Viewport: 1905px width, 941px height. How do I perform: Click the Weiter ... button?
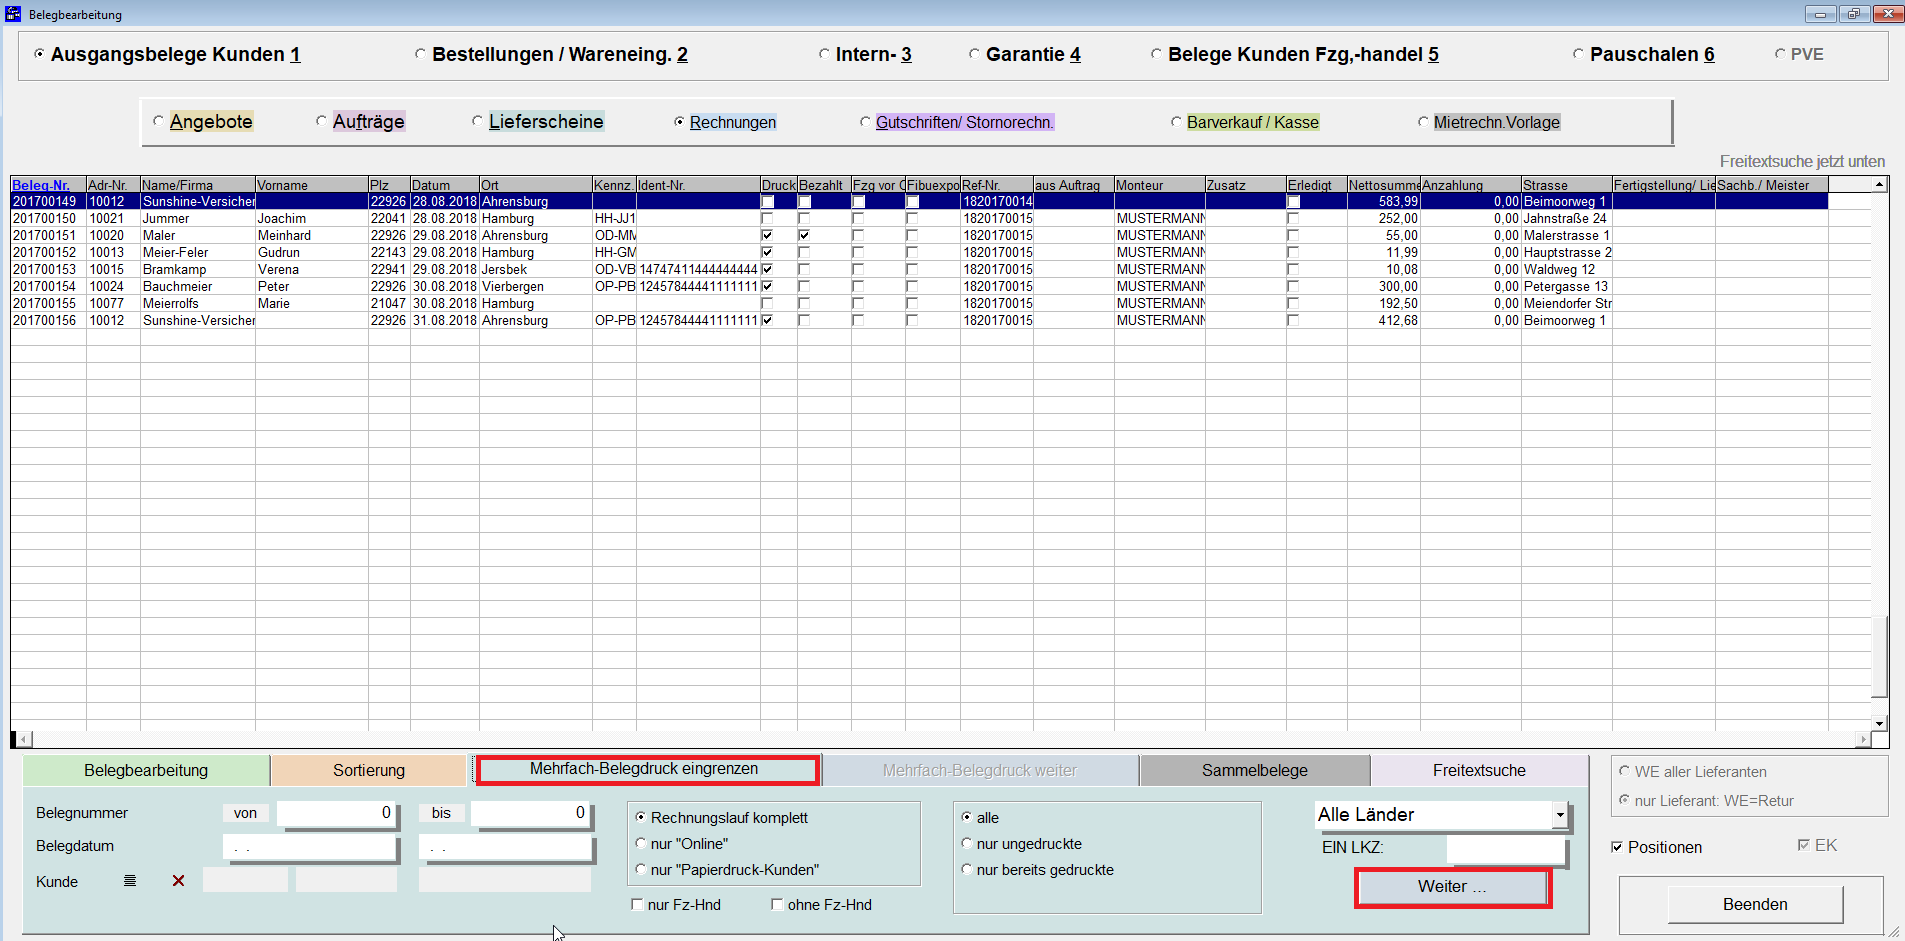click(x=1452, y=887)
